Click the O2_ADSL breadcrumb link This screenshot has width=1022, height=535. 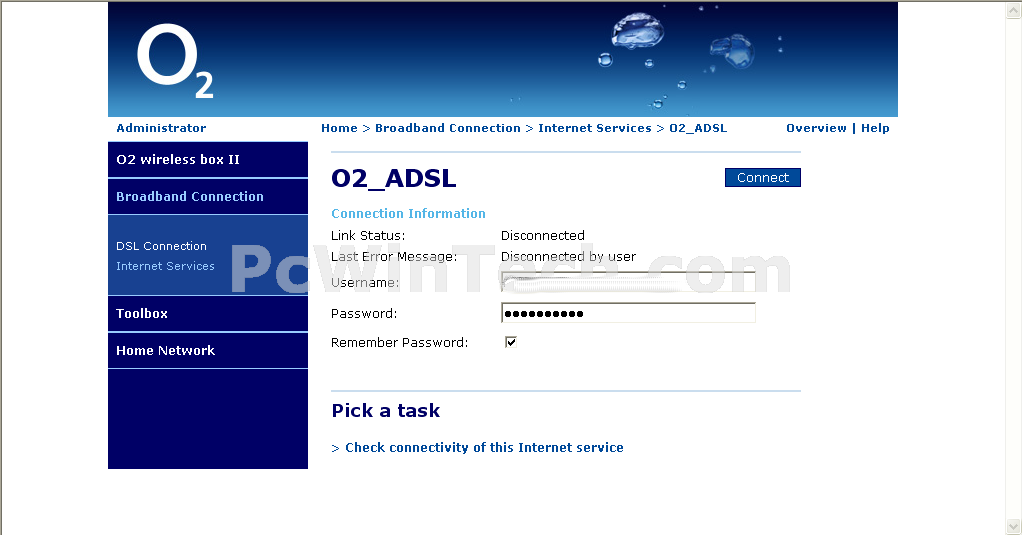point(698,128)
